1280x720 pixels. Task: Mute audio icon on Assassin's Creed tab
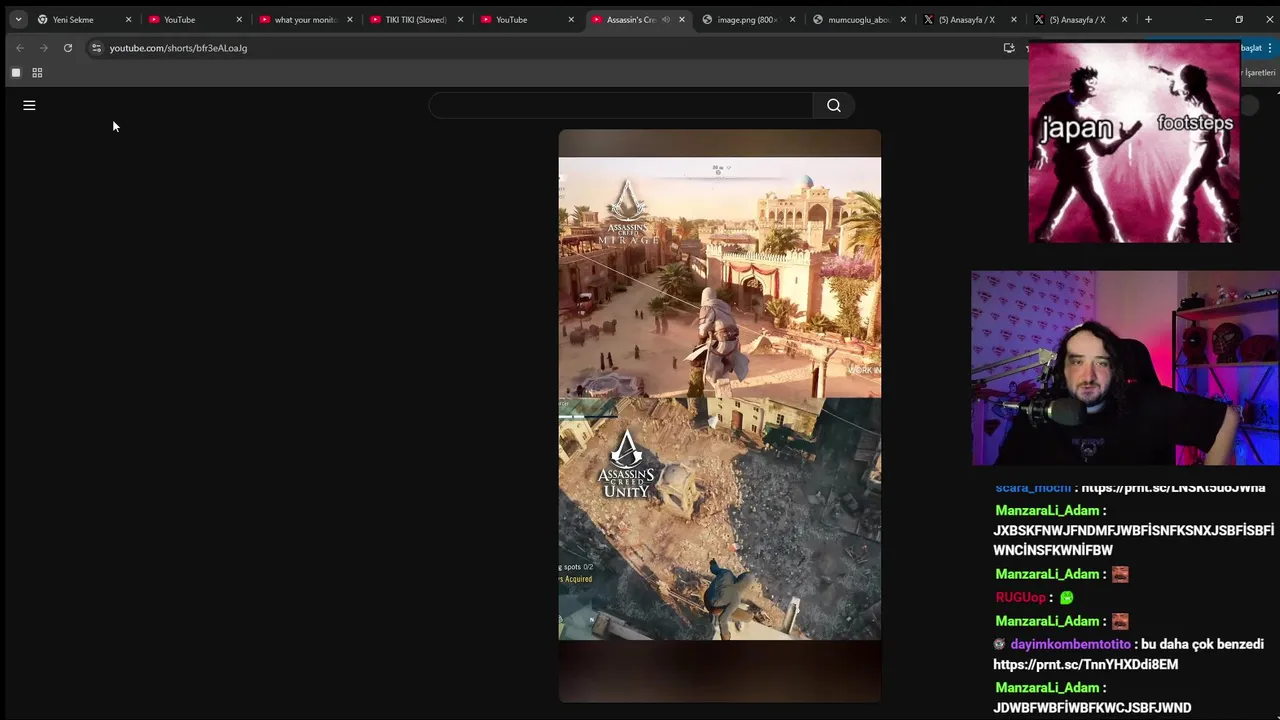666,19
